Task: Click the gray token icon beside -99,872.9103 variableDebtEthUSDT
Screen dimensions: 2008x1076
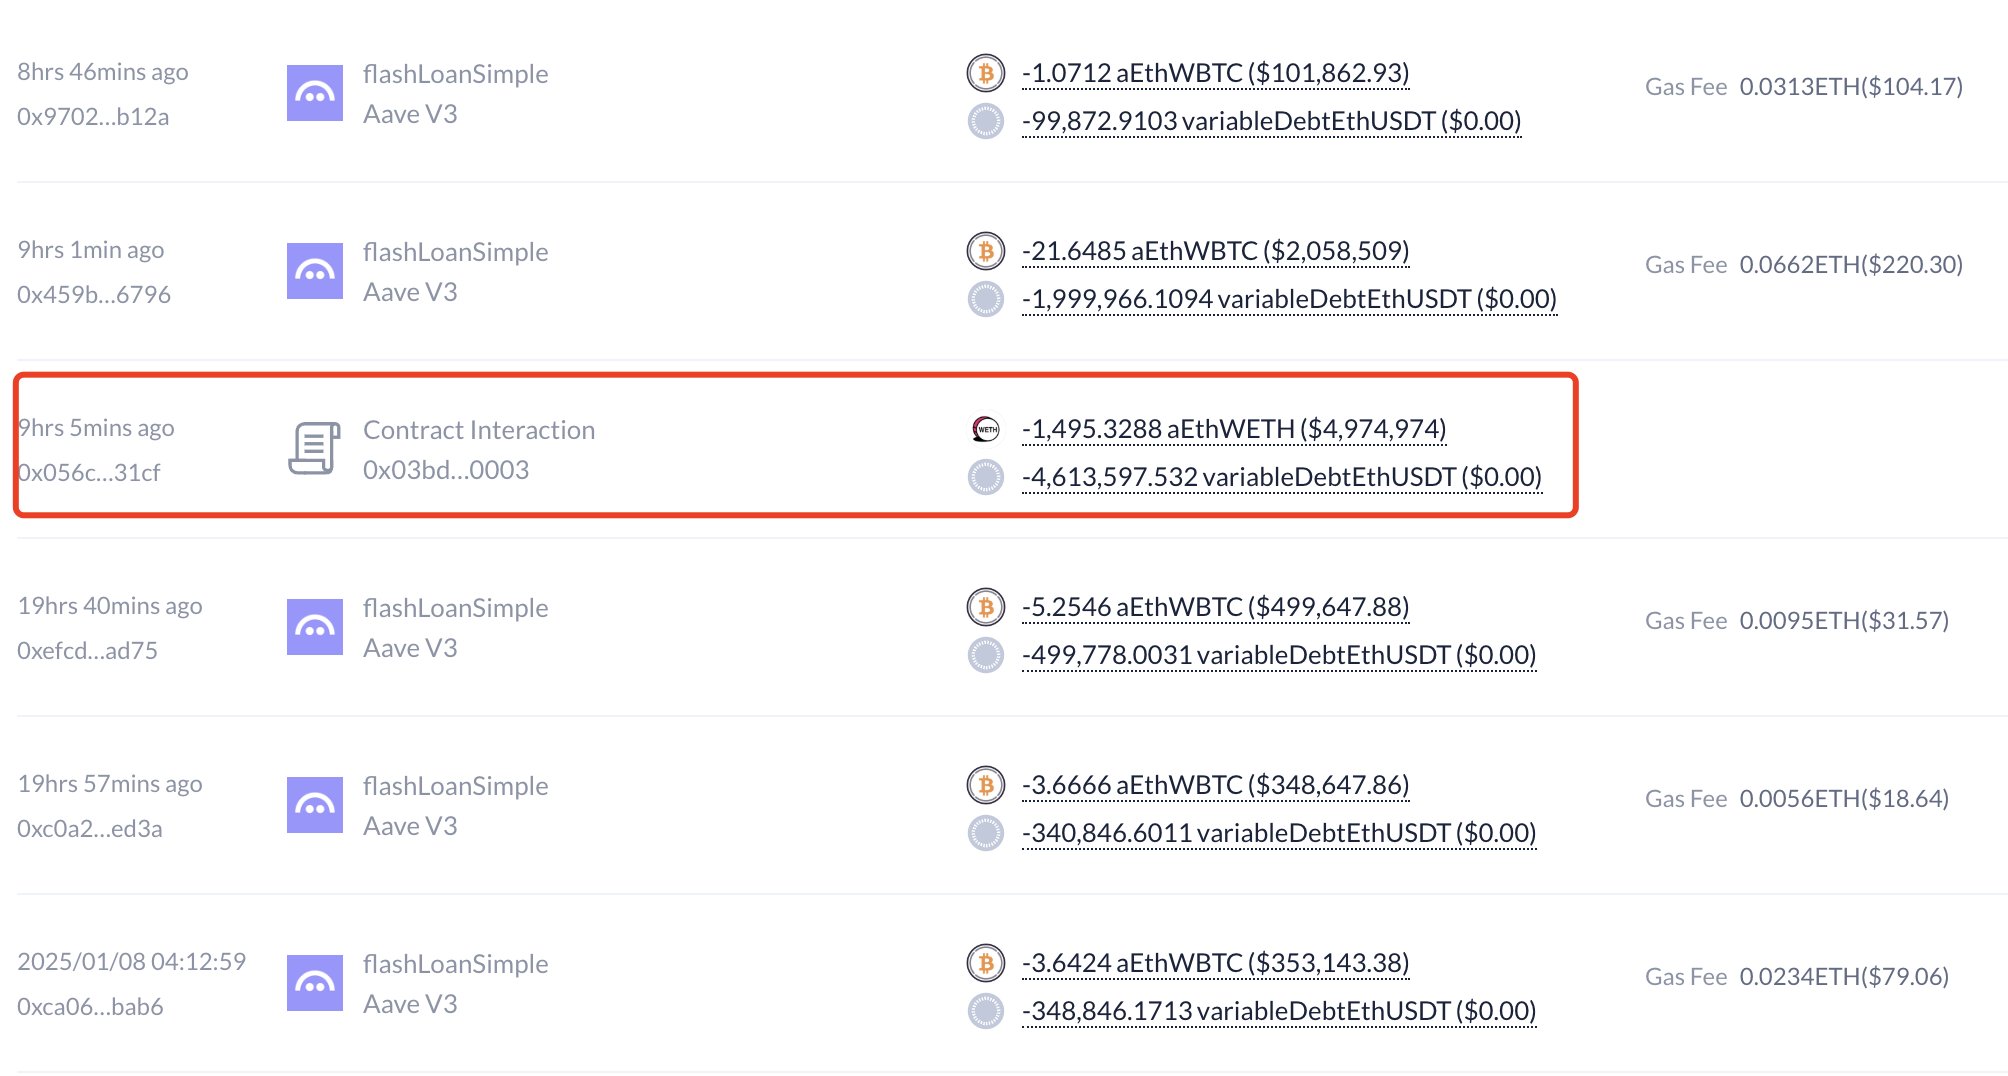Action: (x=985, y=121)
